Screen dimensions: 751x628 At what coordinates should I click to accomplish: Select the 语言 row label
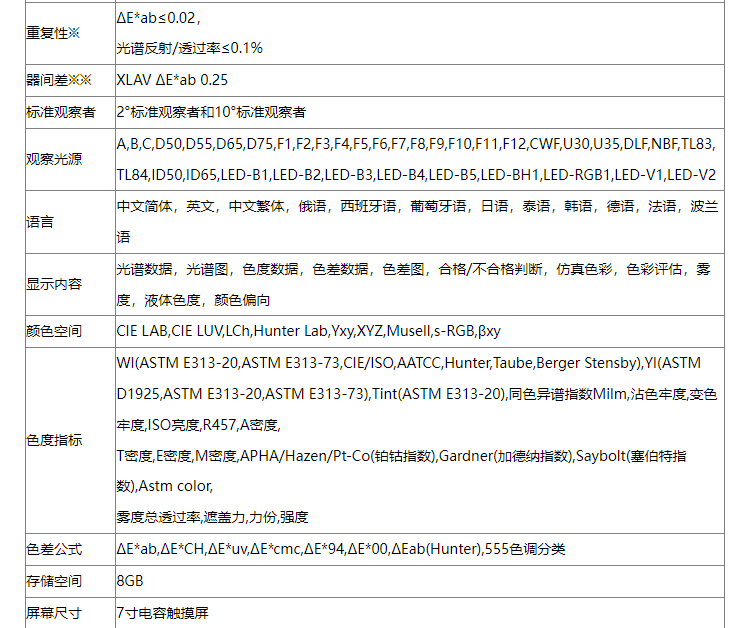pos(39,222)
